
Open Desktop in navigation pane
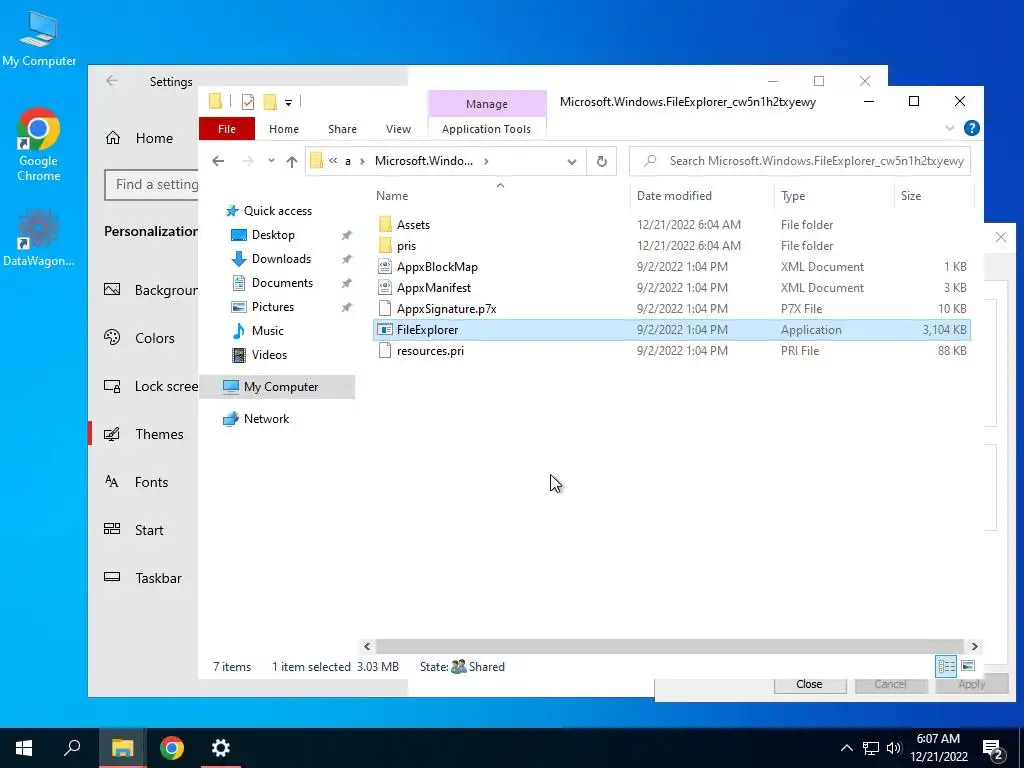coord(273,234)
